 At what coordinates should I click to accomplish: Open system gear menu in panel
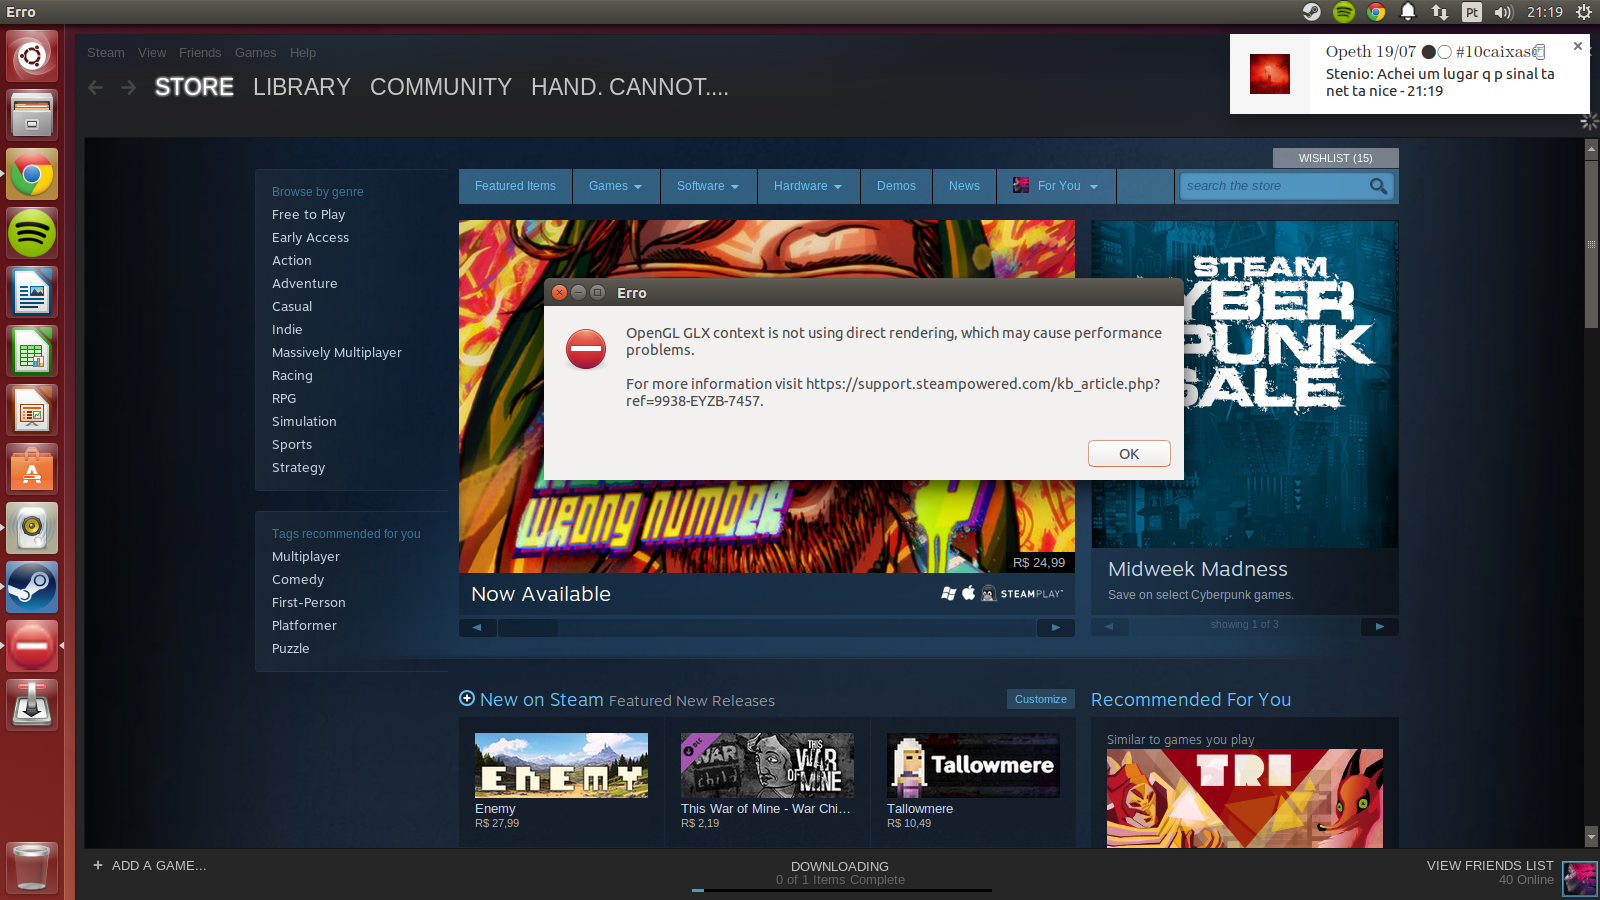[x=1584, y=12]
